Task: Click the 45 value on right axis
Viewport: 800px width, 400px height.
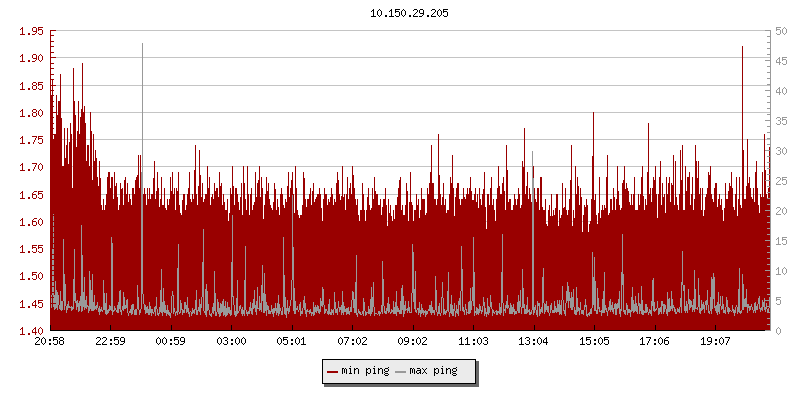Action: coord(779,61)
